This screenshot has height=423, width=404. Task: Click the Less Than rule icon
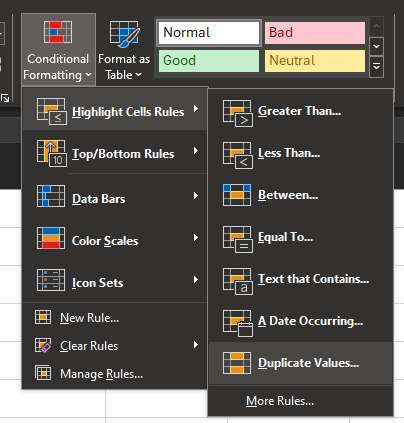(x=238, y=155)
